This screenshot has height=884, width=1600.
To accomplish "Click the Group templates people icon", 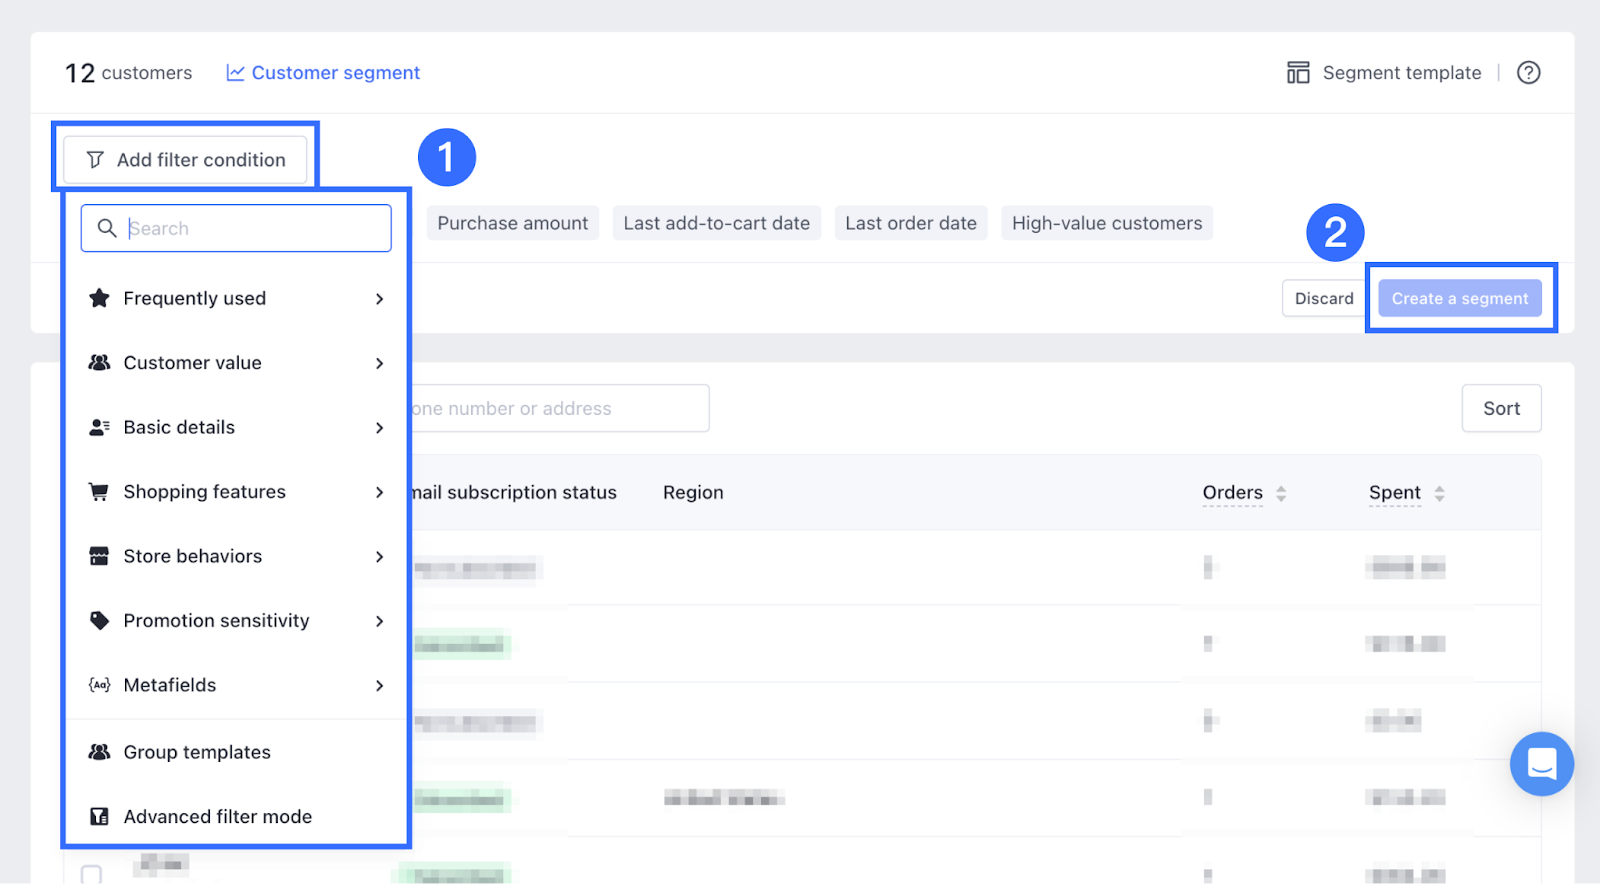I will click(99, 752).
